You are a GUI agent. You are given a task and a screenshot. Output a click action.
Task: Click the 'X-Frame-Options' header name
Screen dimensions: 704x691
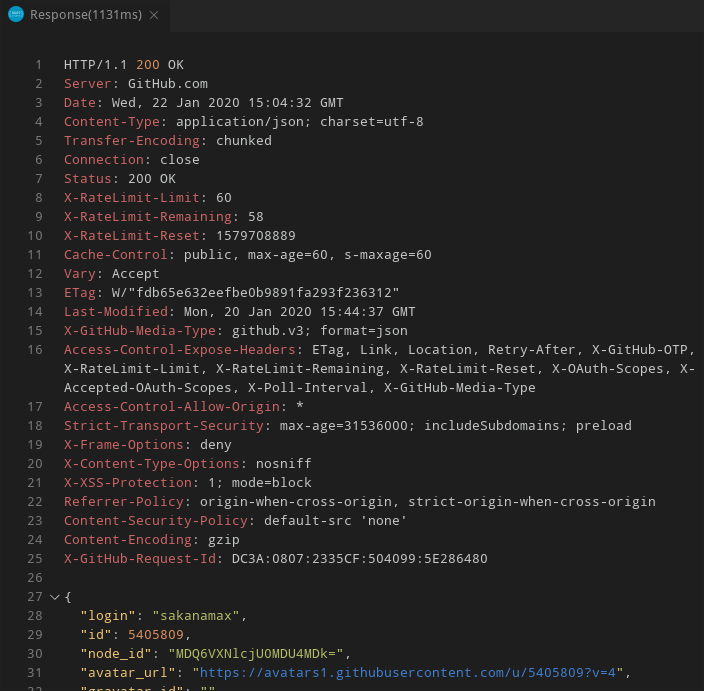(x=124, y=445)
